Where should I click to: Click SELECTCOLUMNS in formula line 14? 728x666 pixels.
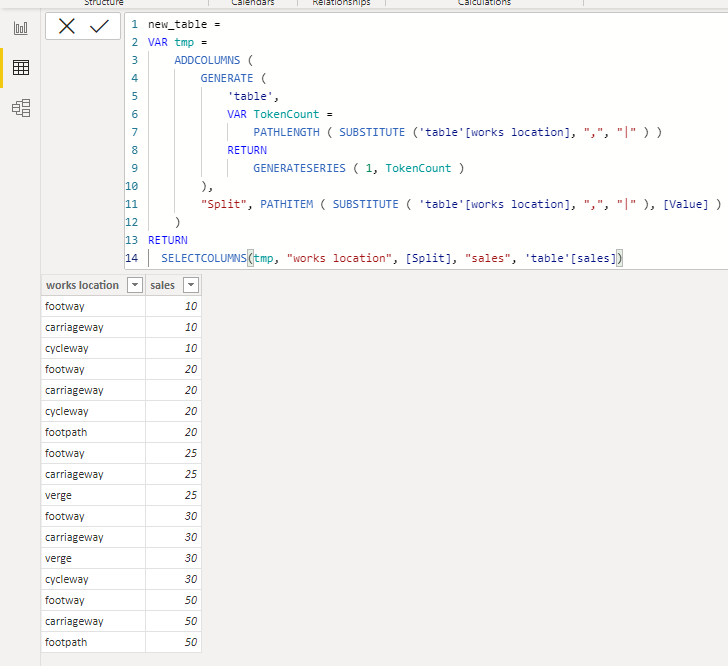tap(203, 258)
